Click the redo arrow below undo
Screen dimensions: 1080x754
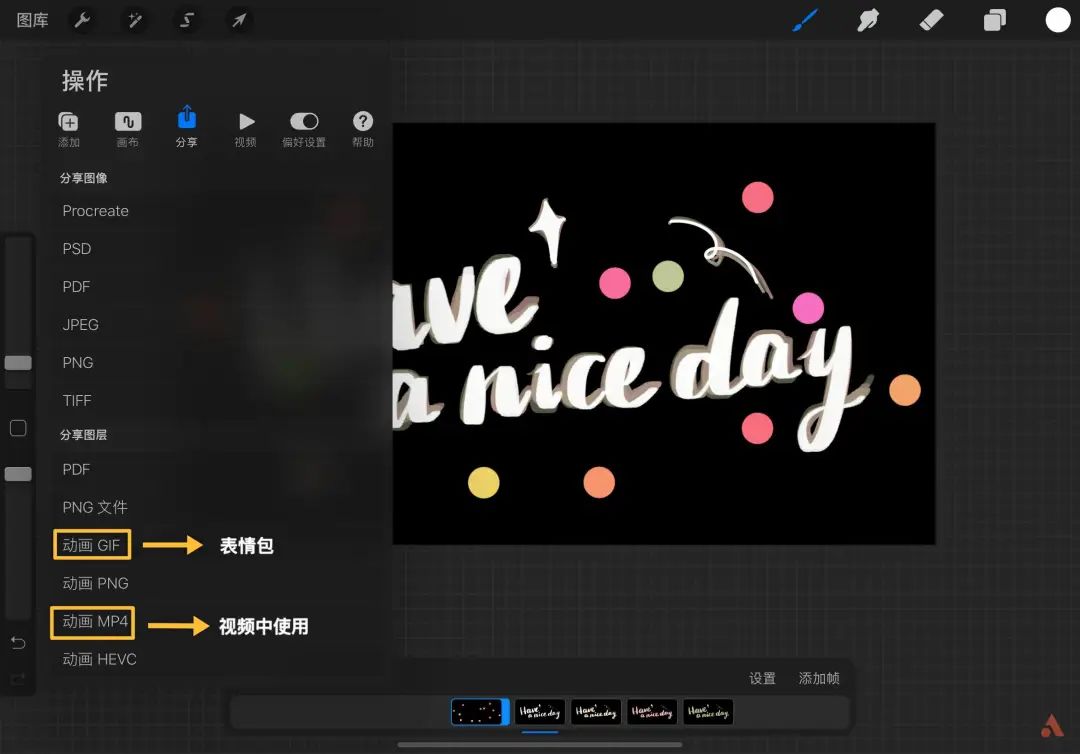pyautogui.click(x=18, y=679)
